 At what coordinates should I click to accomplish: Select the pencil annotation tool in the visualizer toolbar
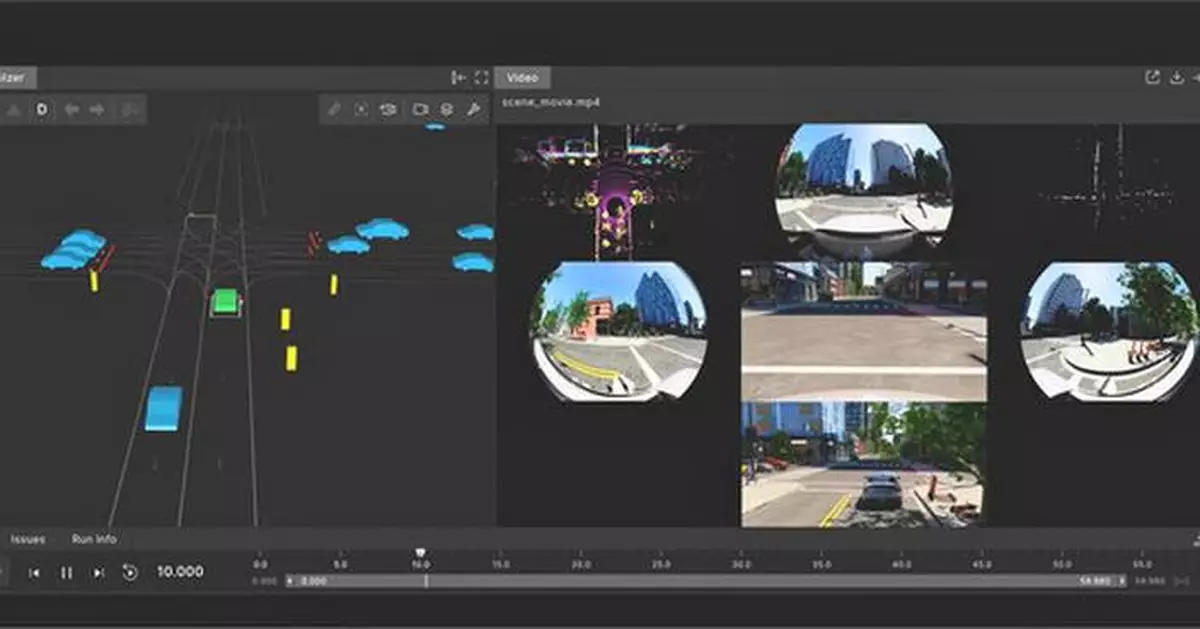pos(334,110)
